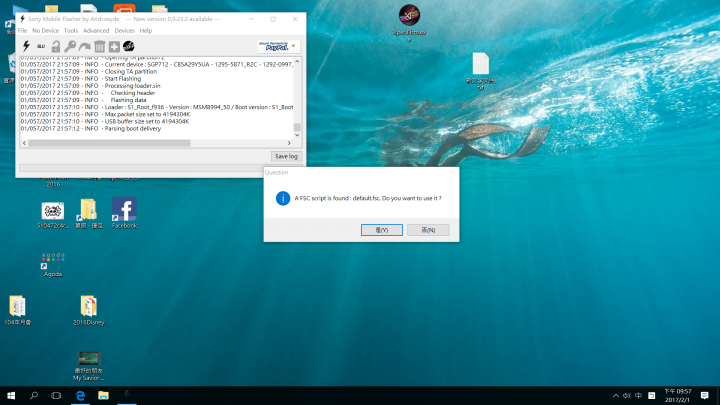Click the Task View taskbar icon
This screenshot has width=720, height=405.
pyautogui.click(x=56, y=395)
